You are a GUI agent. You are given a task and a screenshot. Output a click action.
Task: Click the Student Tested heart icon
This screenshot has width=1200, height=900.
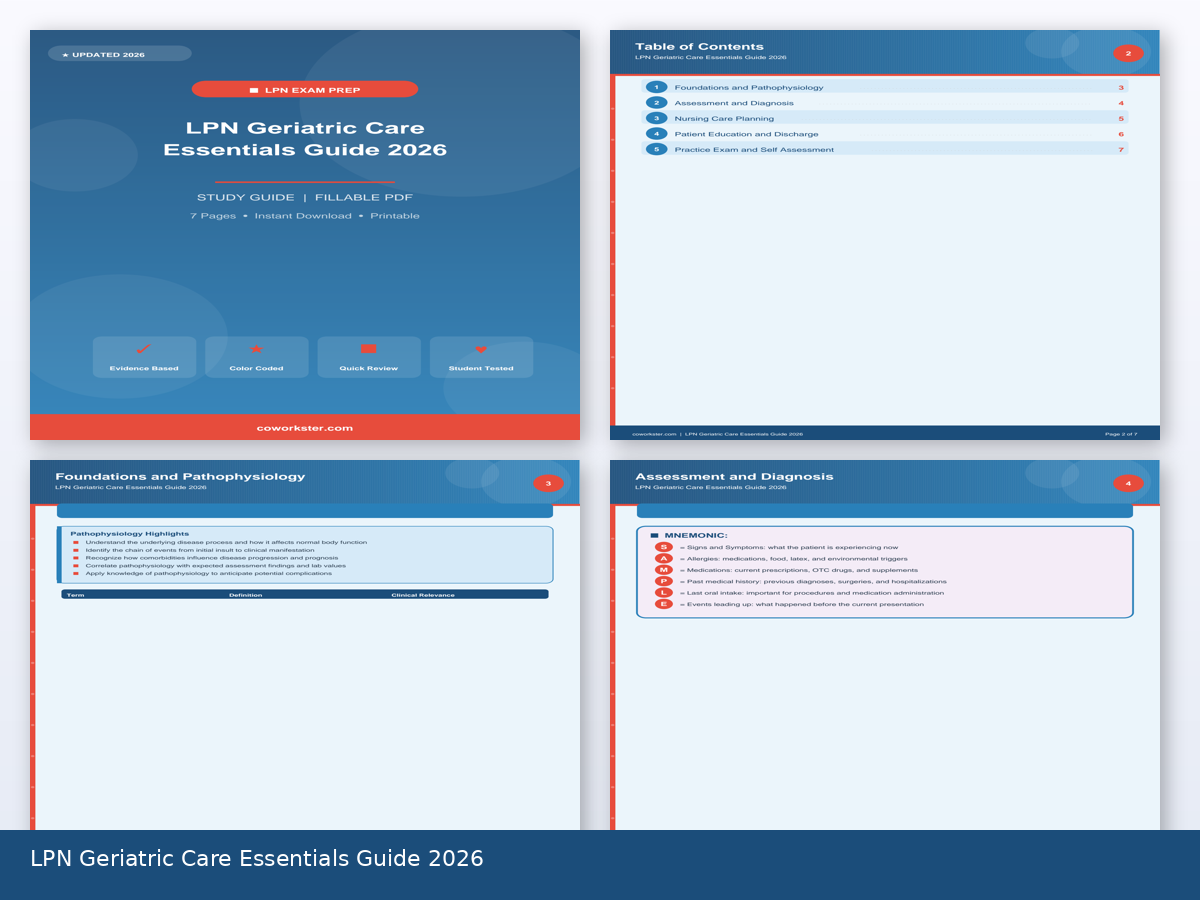[481, 351]
